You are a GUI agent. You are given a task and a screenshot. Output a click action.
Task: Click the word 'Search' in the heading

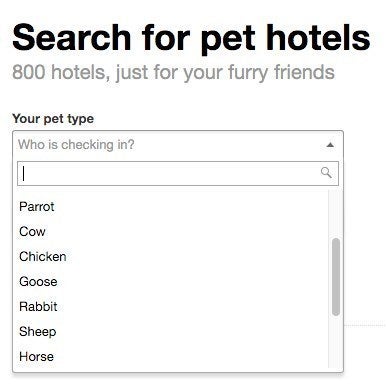tap(72, 37)
